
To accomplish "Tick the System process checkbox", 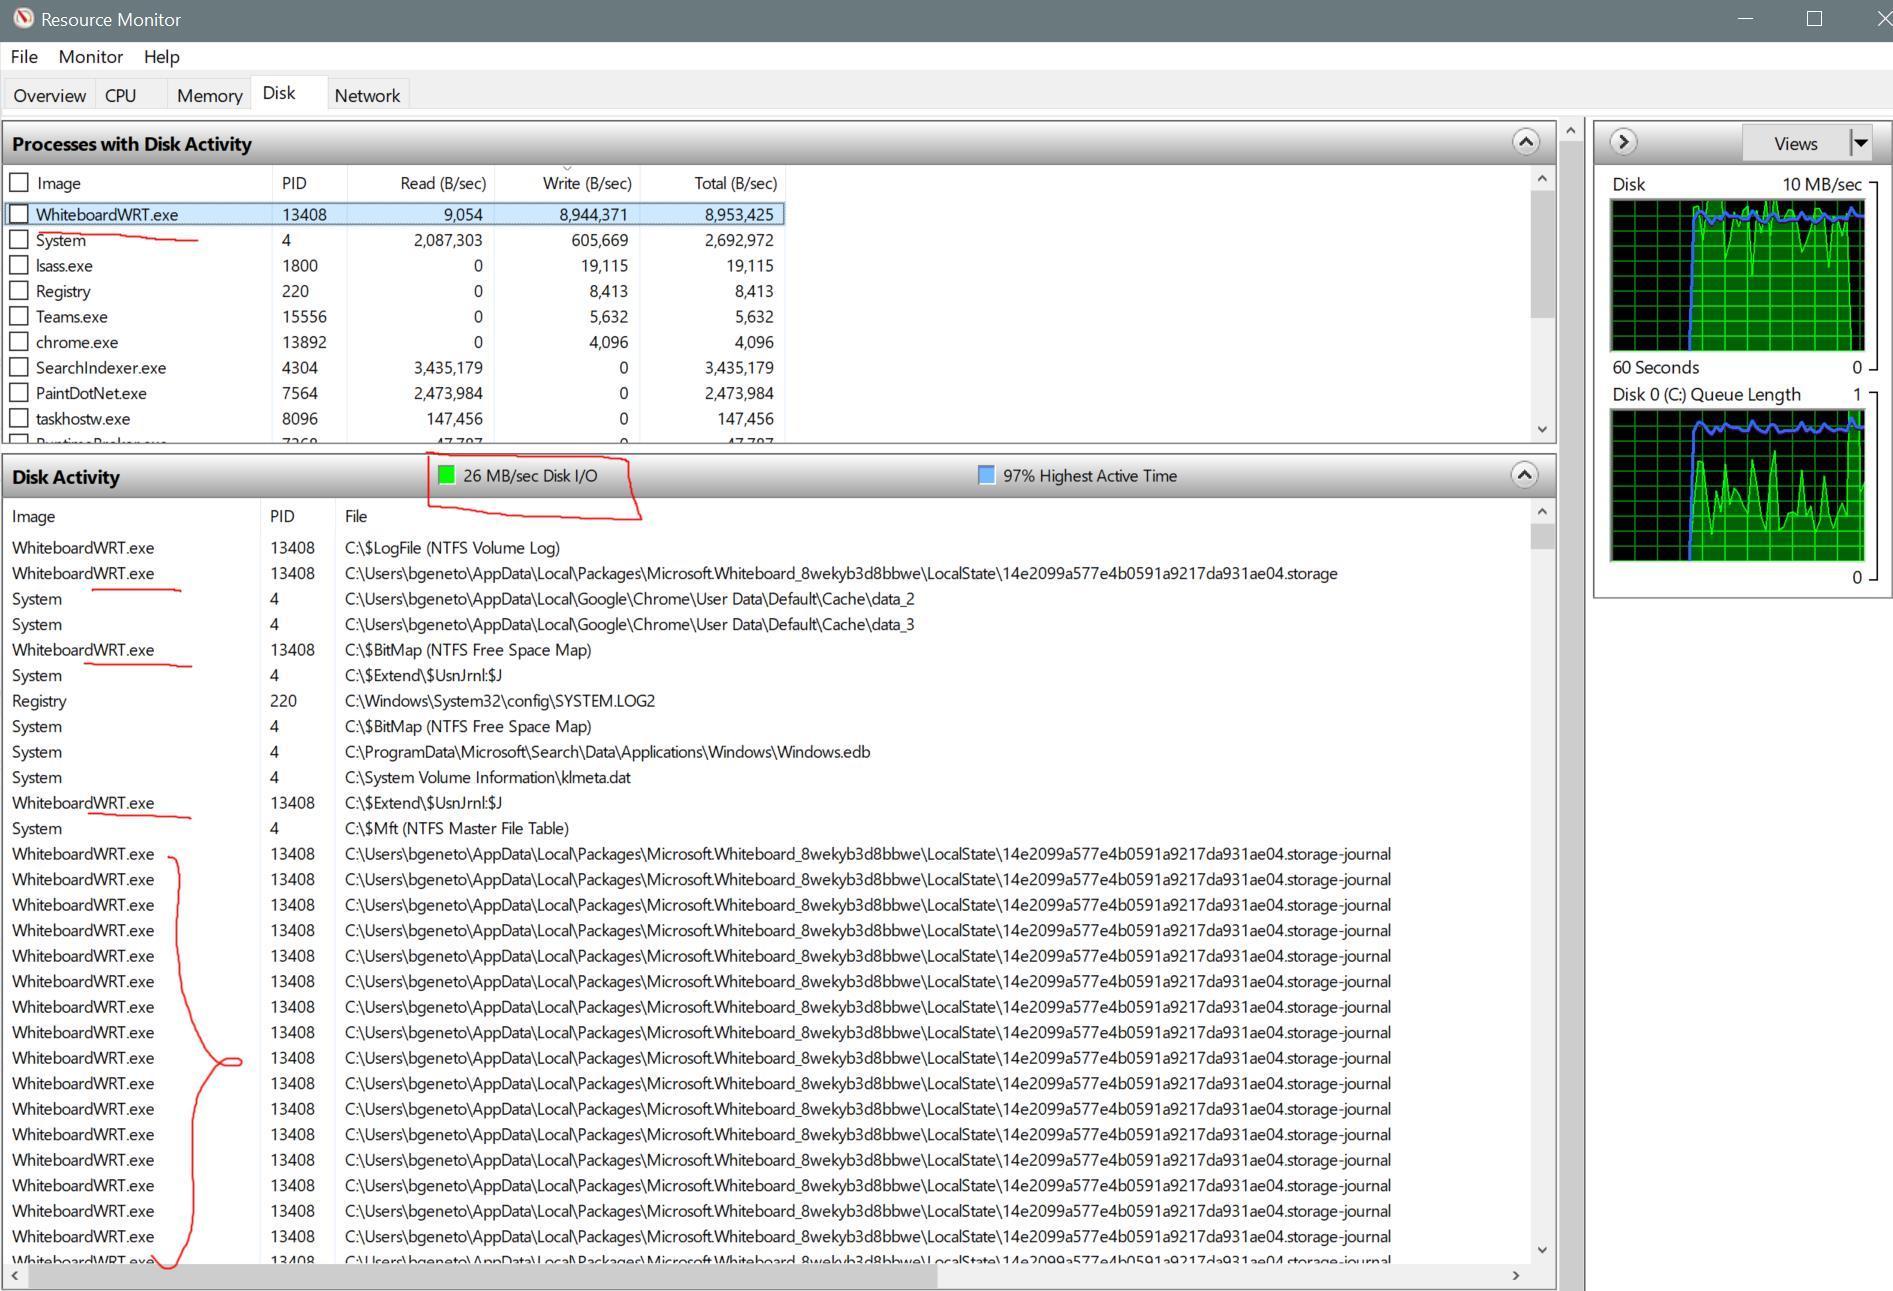I will [19, 240].
